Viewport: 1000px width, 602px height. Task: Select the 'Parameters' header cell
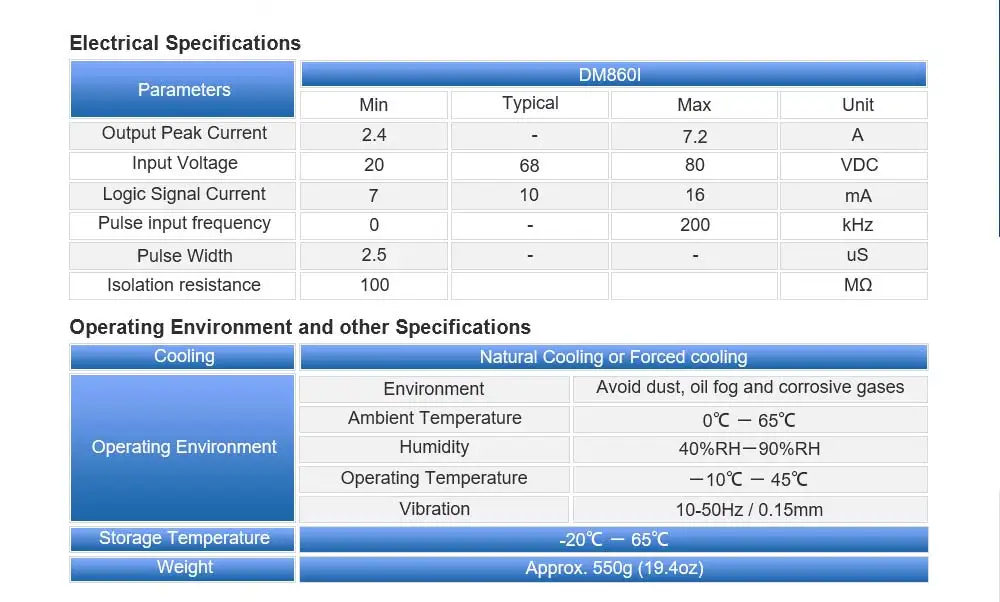(182, 89)
